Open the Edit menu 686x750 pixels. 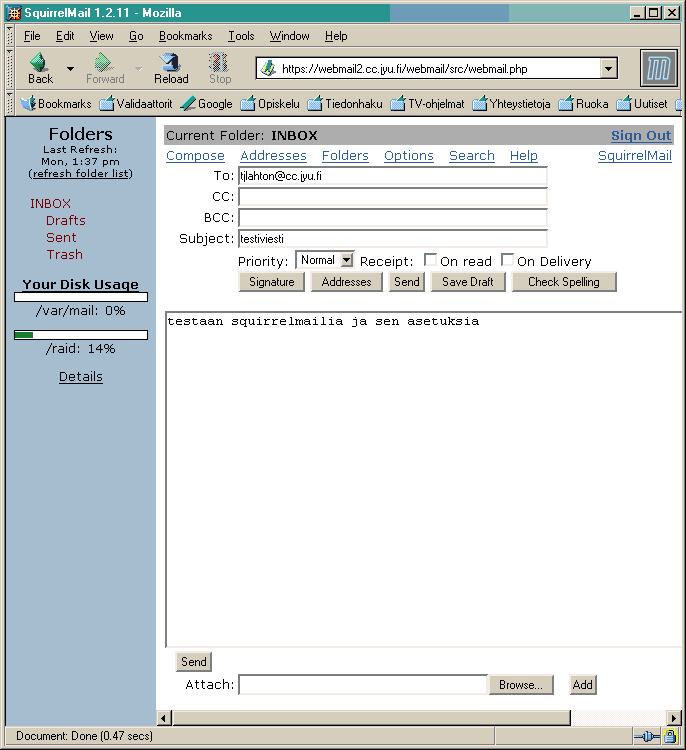65,36
